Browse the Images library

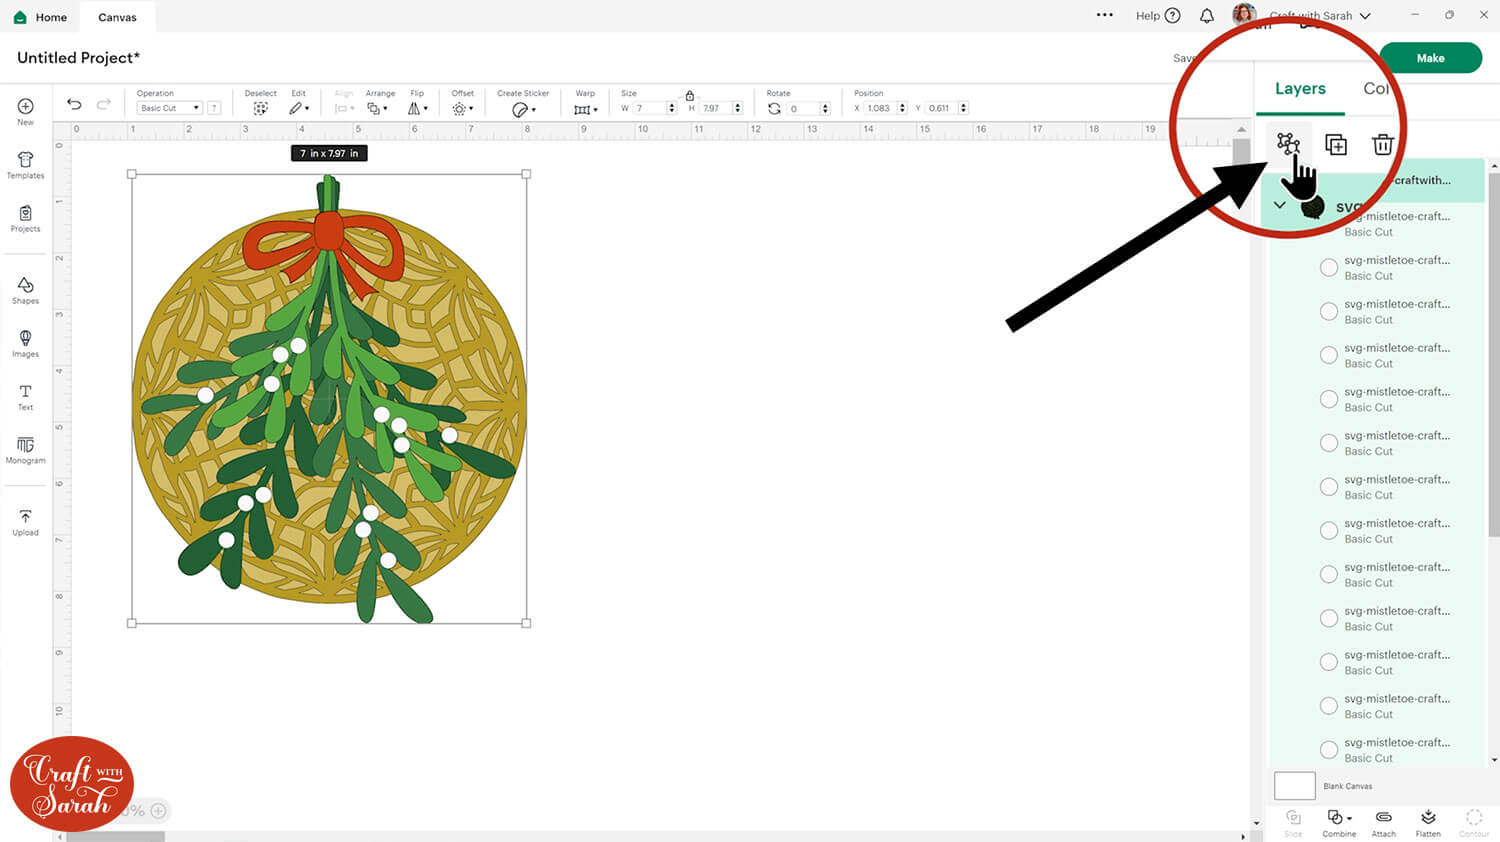[x=25, y=343]
